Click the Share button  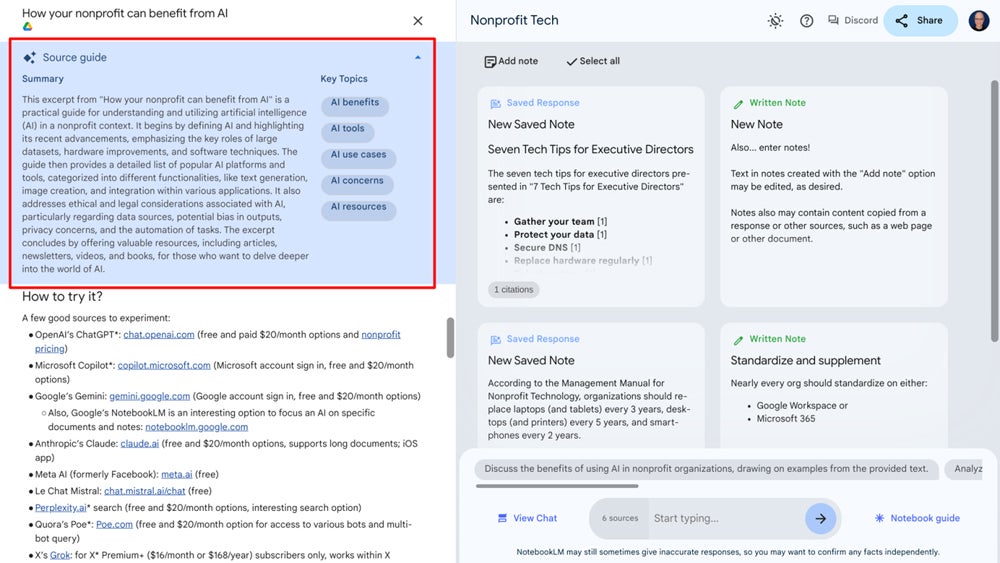tap(920, 20)
